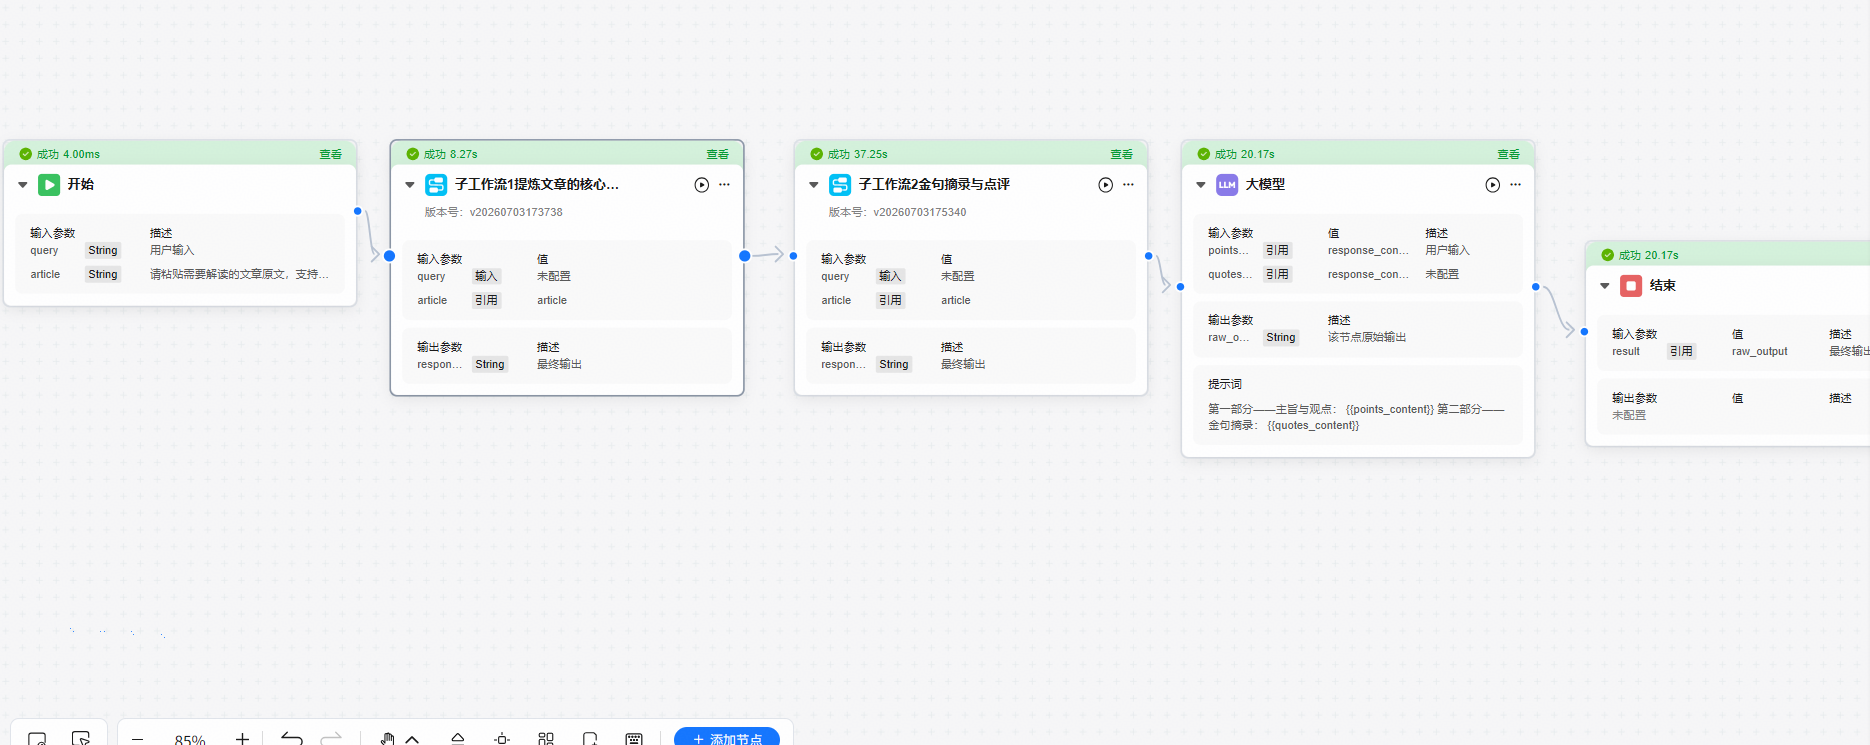Click the input port of 子工作流1 node
Image resolution: width=1870 pixels, height=745 pixels.
tap(390, 256)
